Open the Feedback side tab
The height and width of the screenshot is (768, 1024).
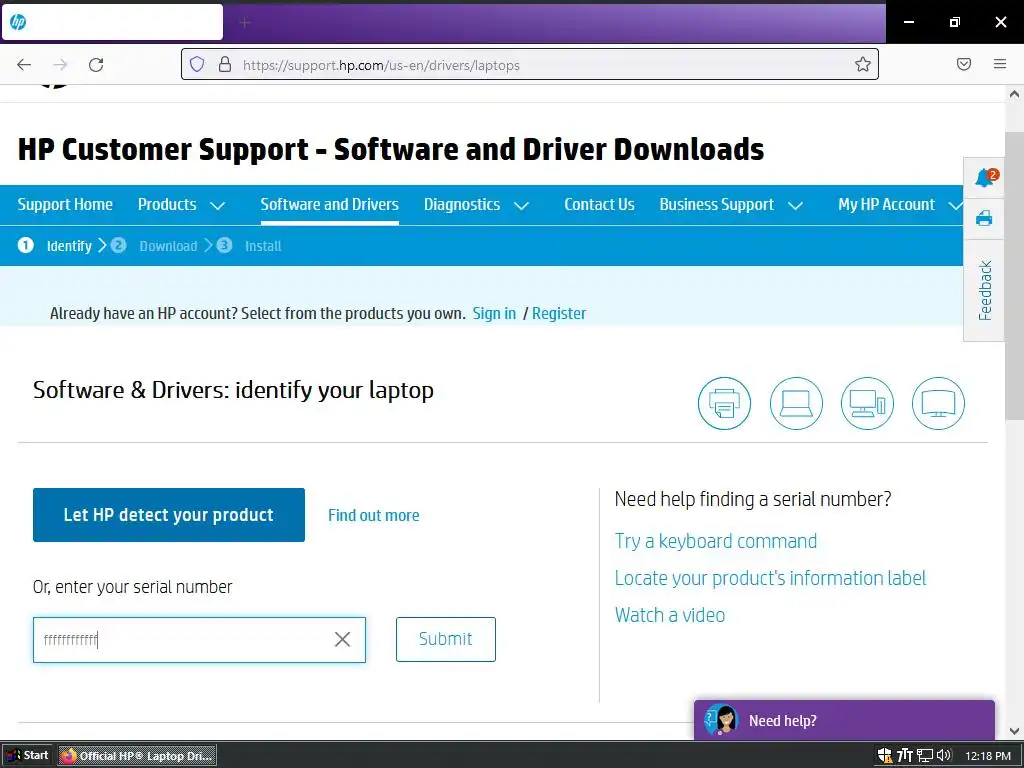[x=984, y=291]
